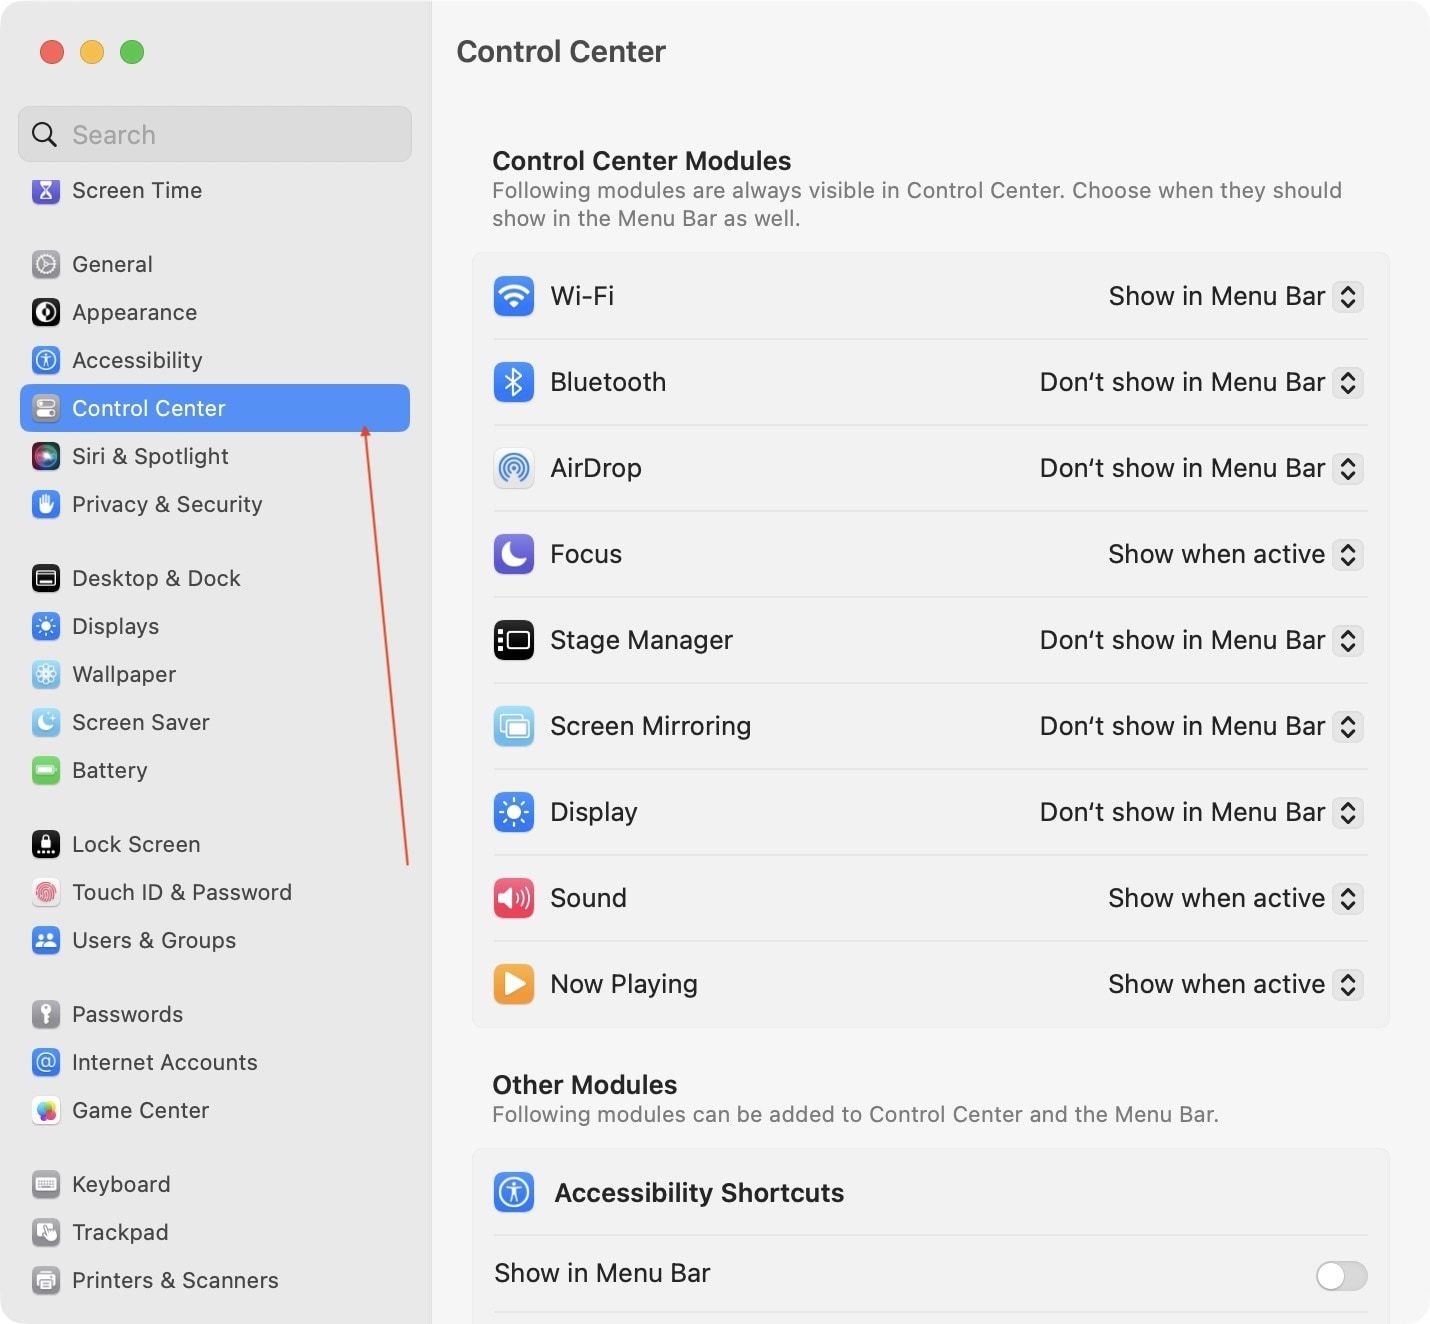Click the Bluetooth module icon
The width and height of the screenshot is (1430, 1324).
tap(513, 382)
